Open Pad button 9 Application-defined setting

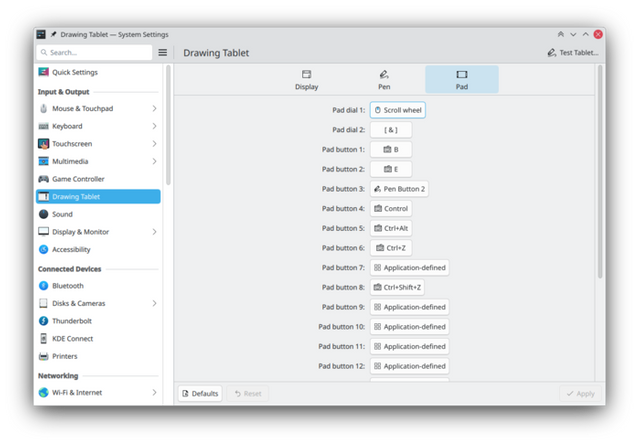[409, 307]
